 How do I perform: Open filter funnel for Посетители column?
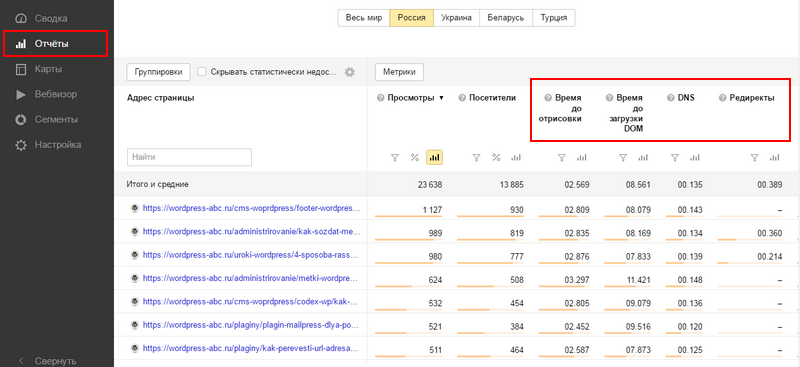coord(476,158)
